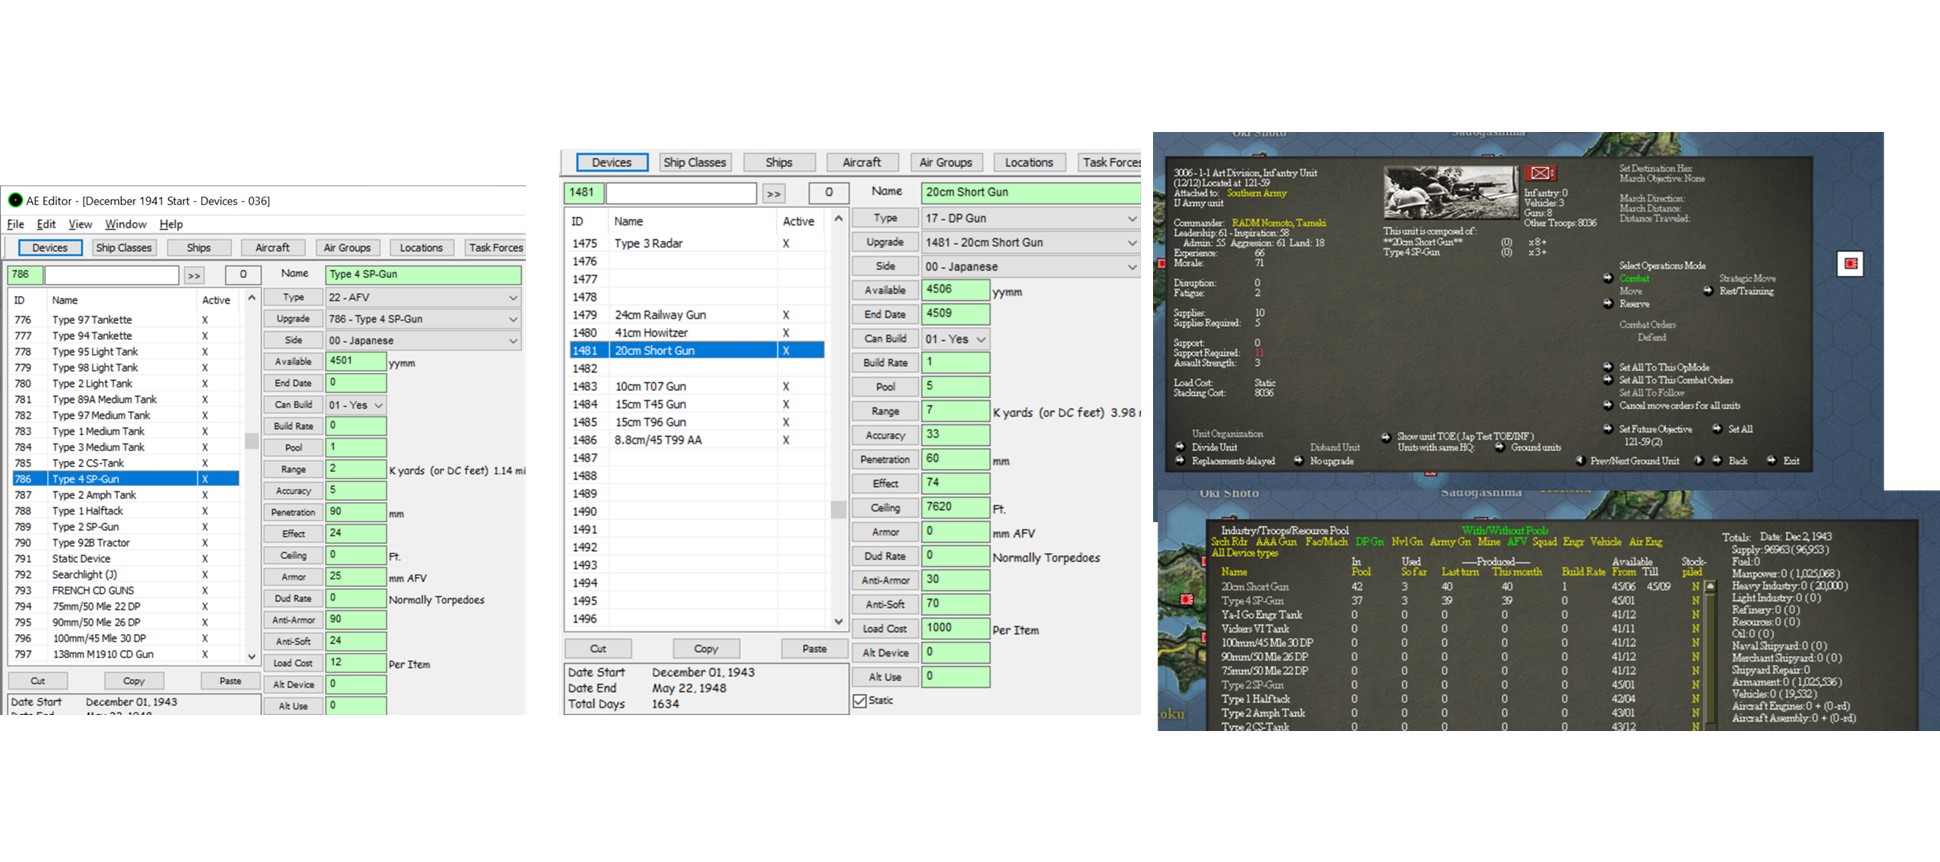The height and width of the screenshot is (862, 1940).
Task: Toggle Stockpiled N for Ya-I Go Engr Tank
Action: coord(1695,614)
